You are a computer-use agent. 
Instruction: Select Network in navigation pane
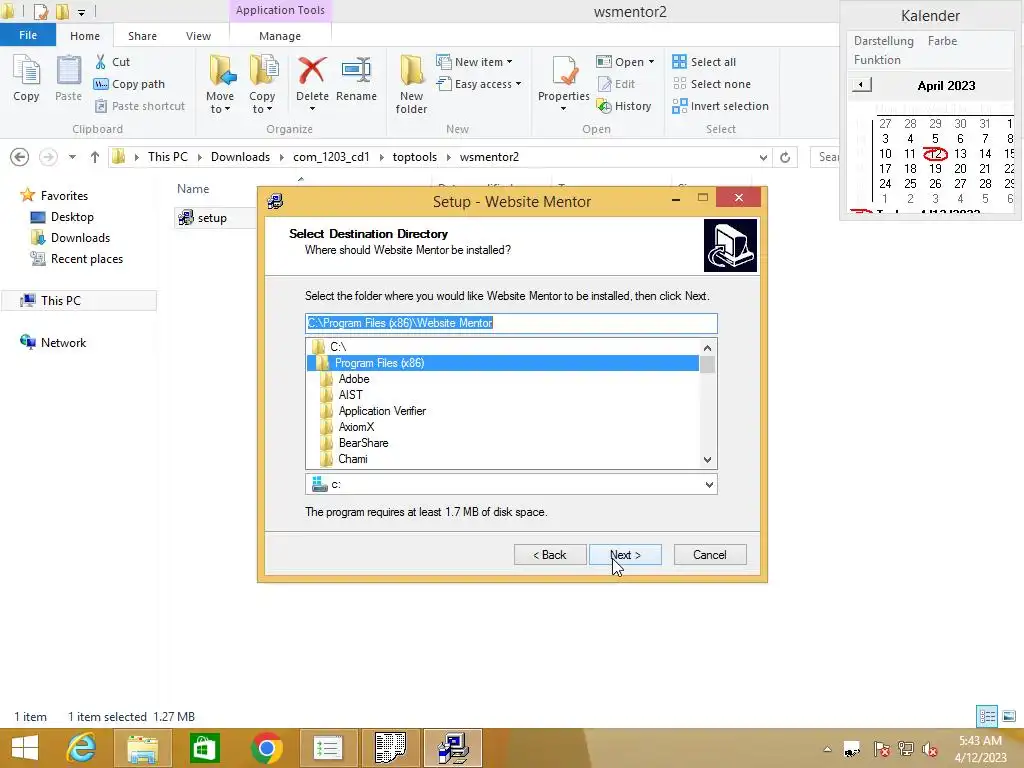click(x=54, y=342)
